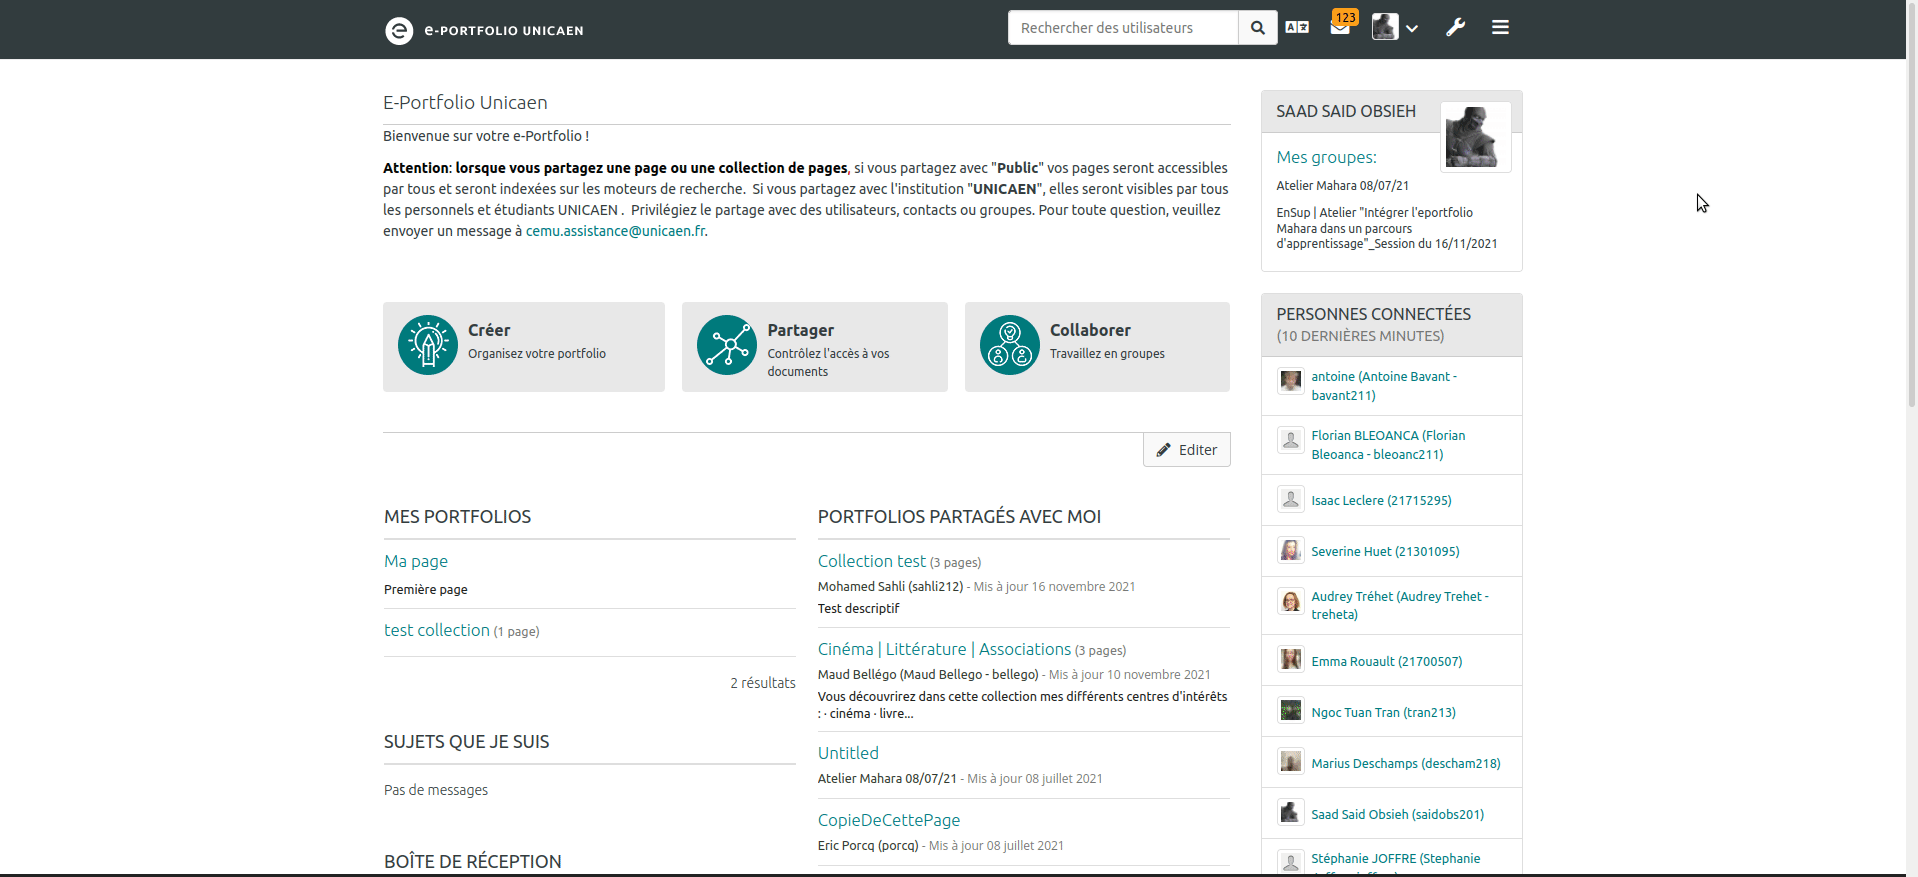Image resolution: width=1918 pixels, height=877 pixels.
Task: Click SAAD SAID OBSIEH profile picture
Action: (x=1474, y=137)
